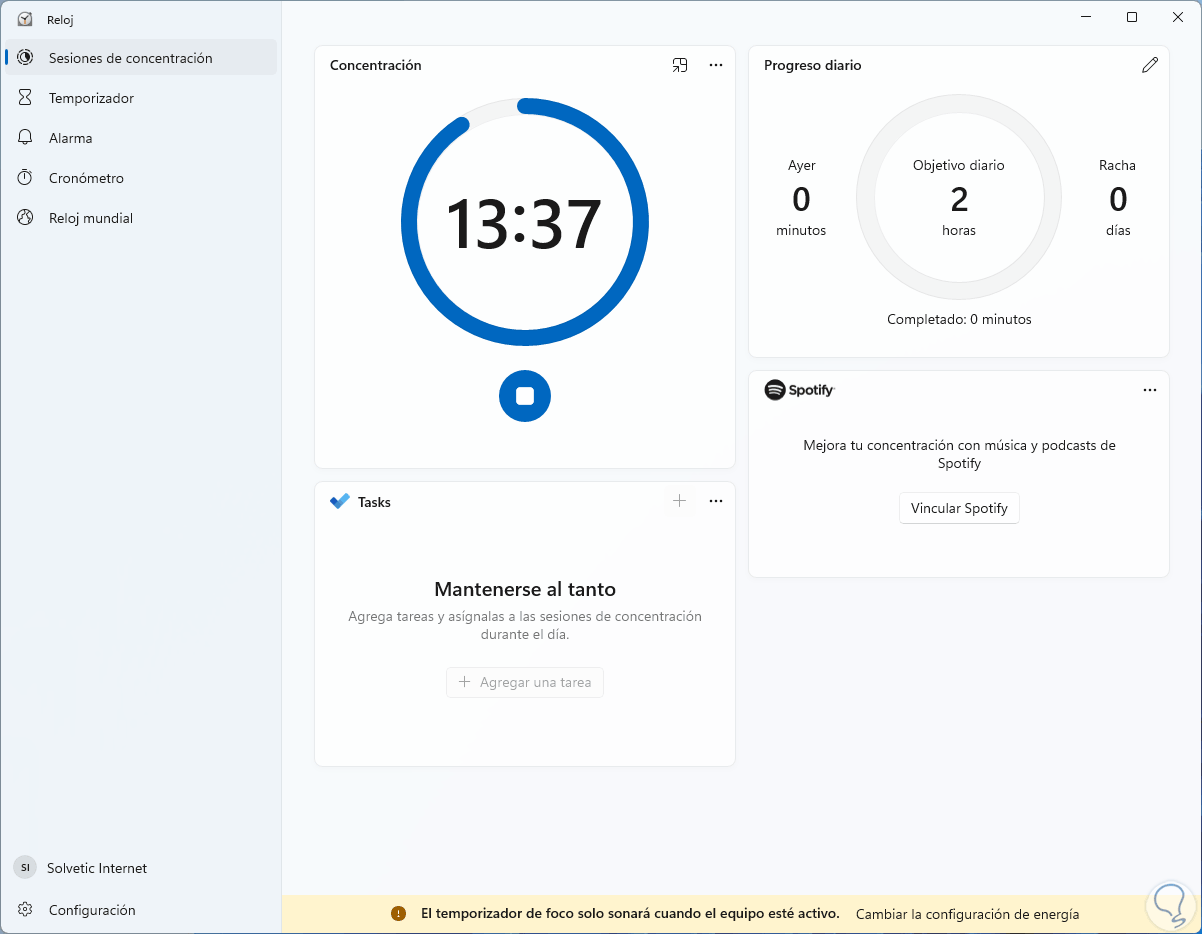Click the 13:37 countdown timer display

[x=524, y=224]
